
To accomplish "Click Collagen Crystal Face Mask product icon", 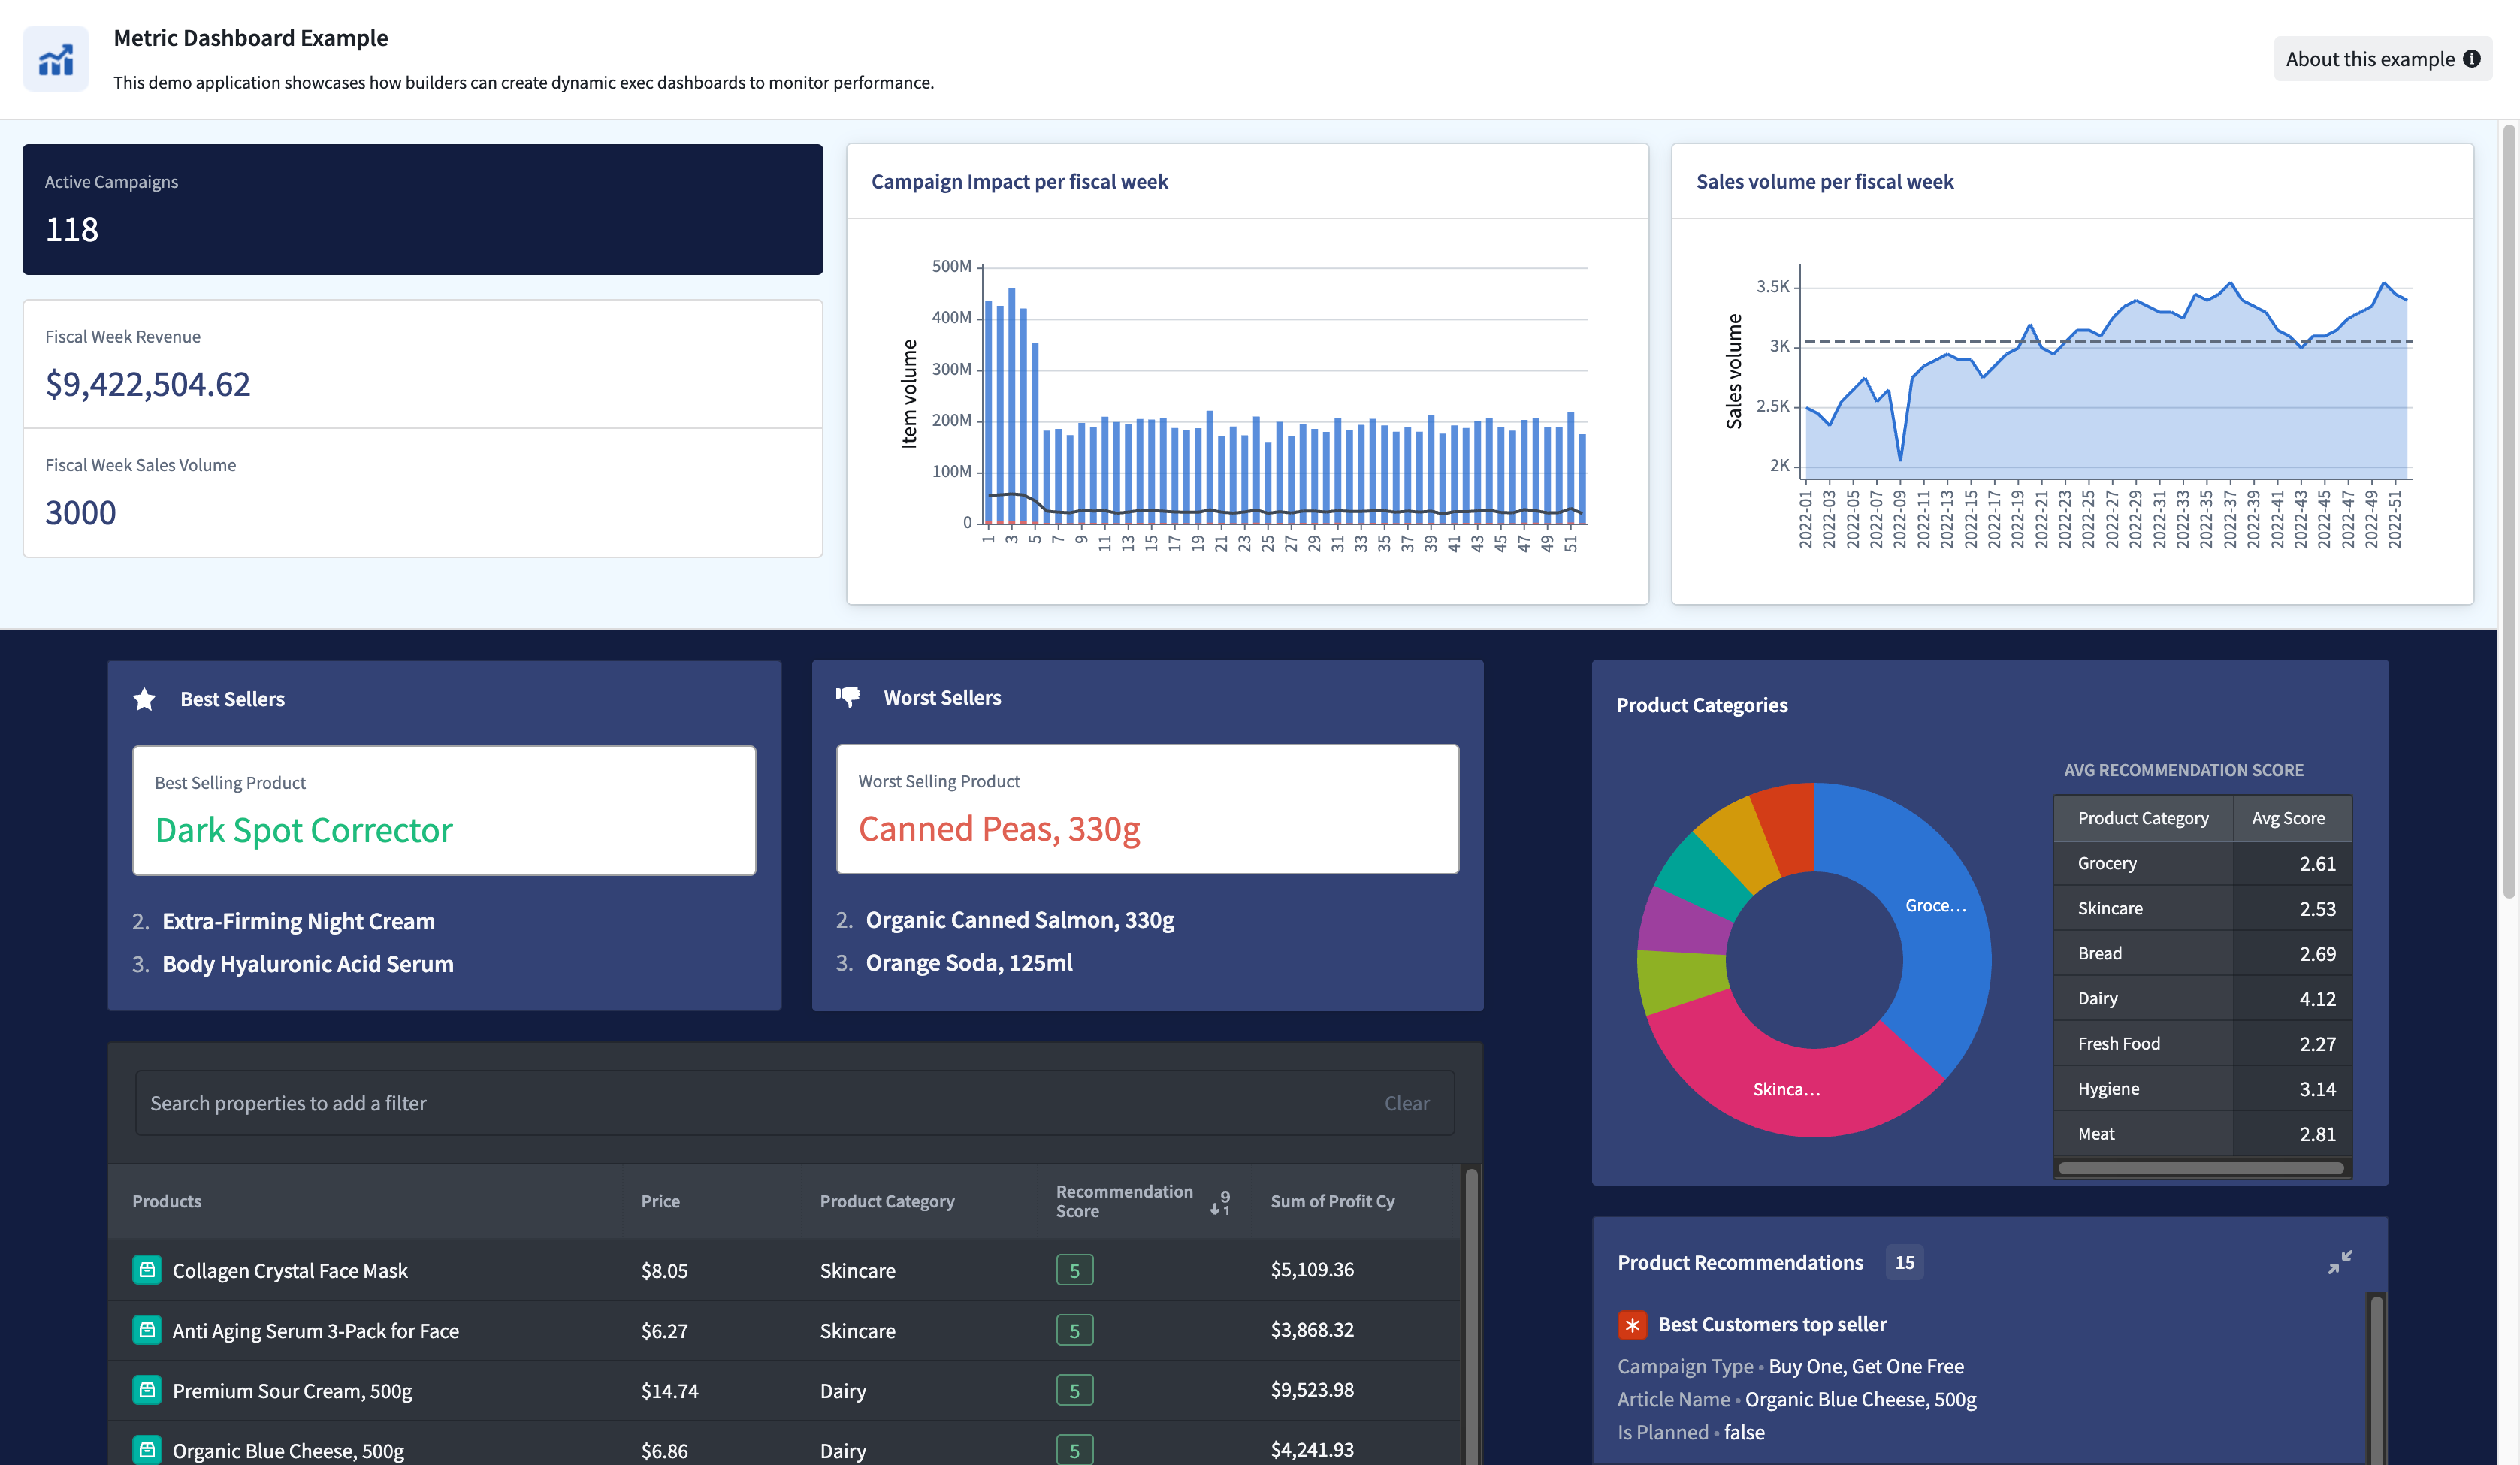I will point(147,1270).
